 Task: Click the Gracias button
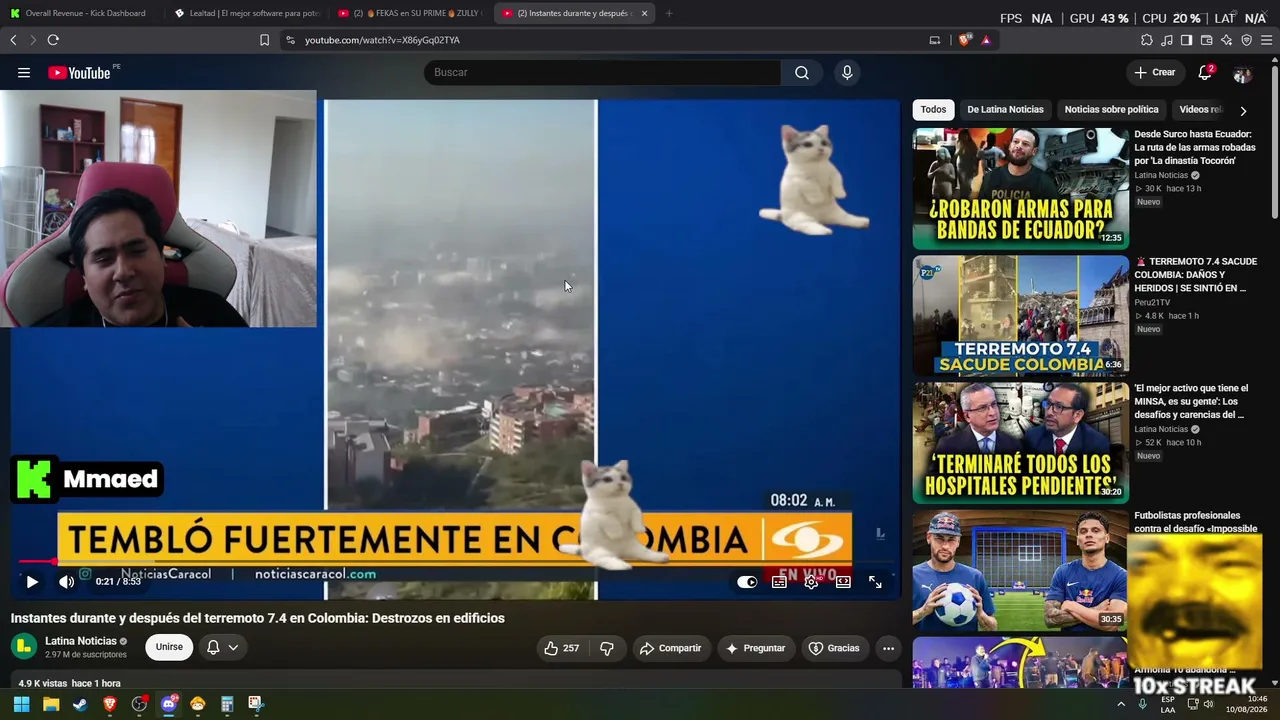(834, 648)
